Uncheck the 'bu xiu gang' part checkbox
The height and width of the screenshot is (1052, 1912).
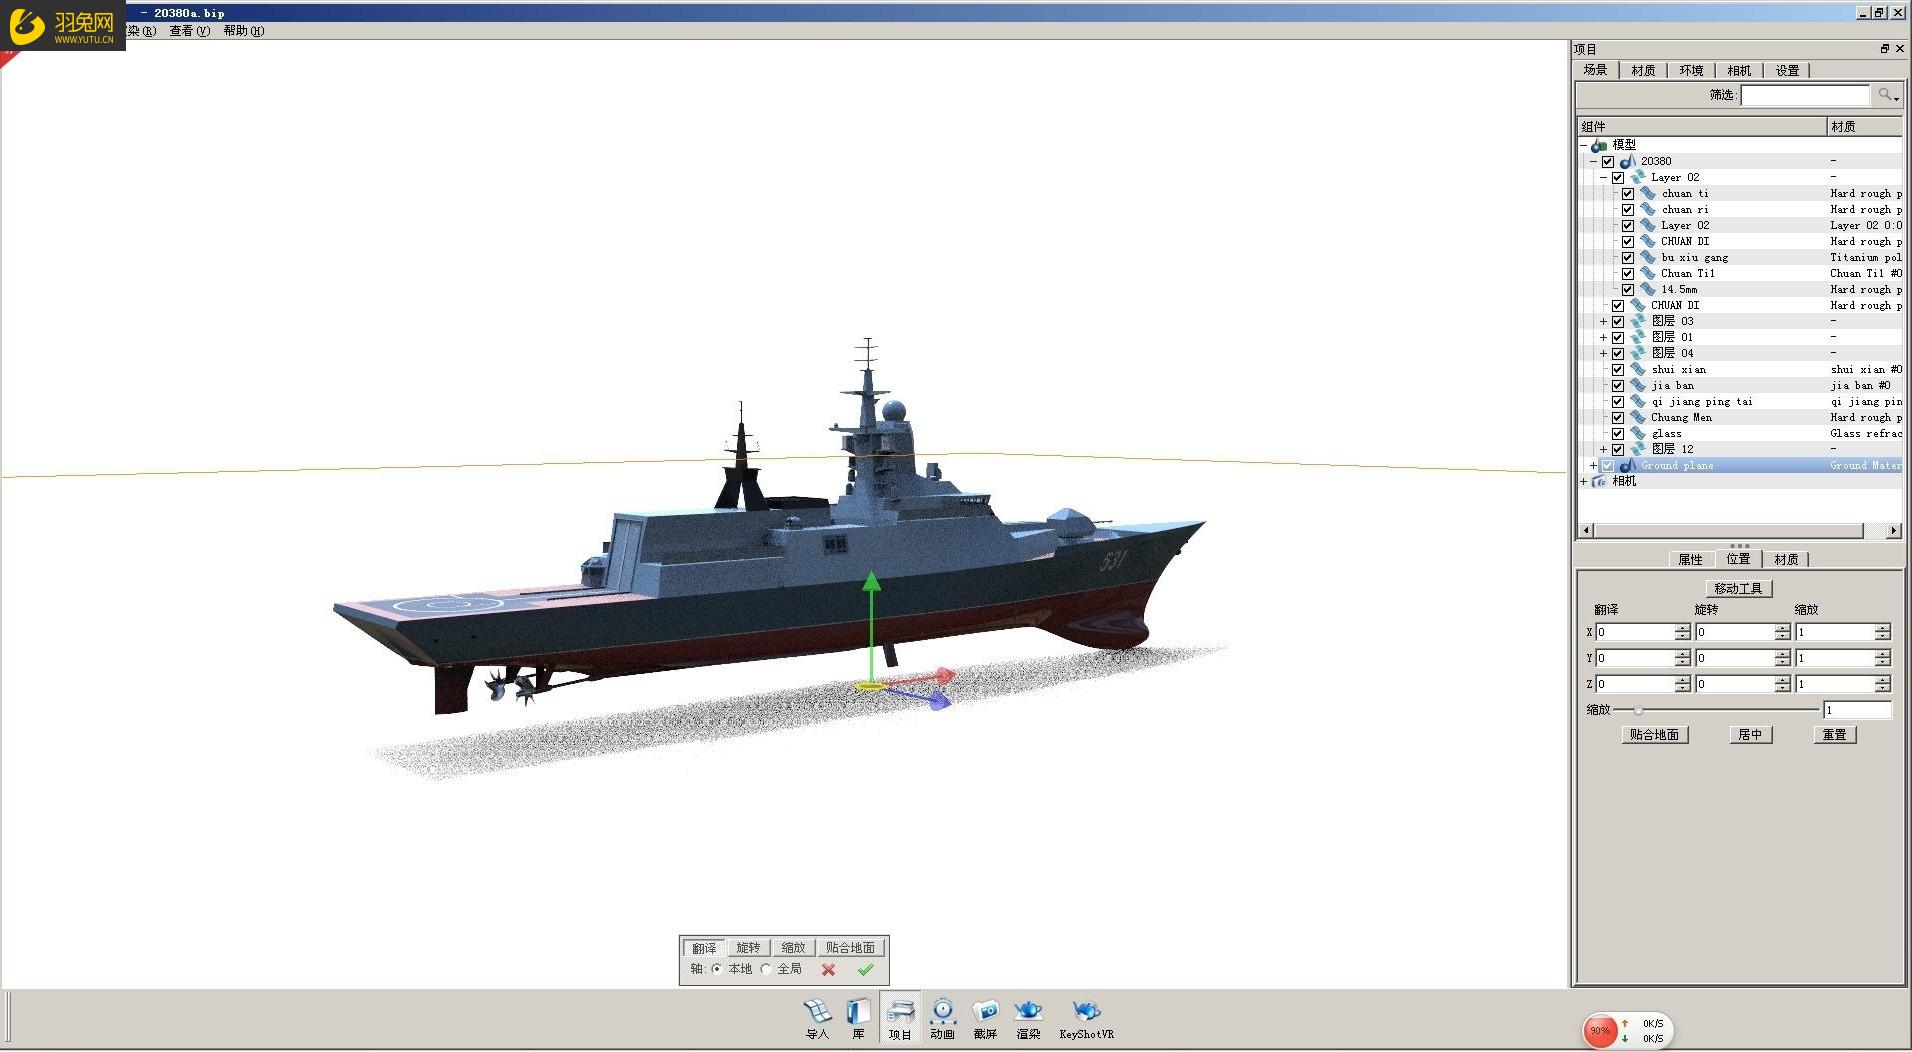[1628, 258]
